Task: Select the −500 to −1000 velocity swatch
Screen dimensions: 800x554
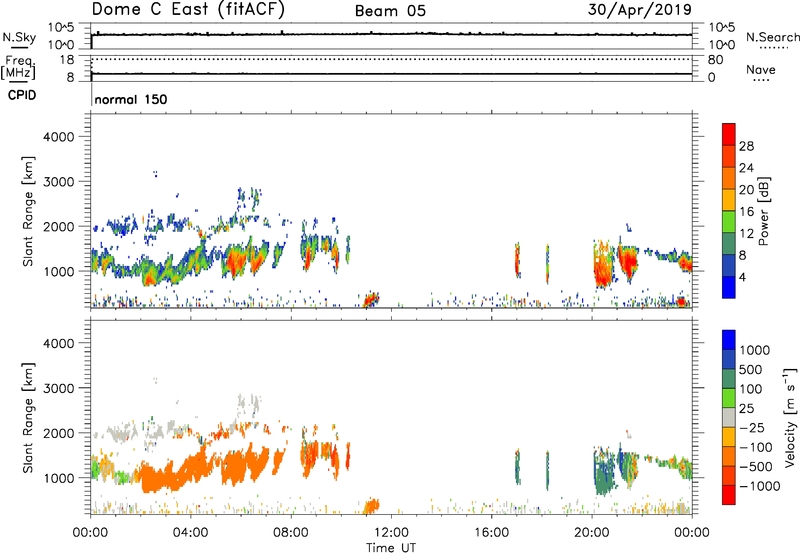Action: coord(729,475)
